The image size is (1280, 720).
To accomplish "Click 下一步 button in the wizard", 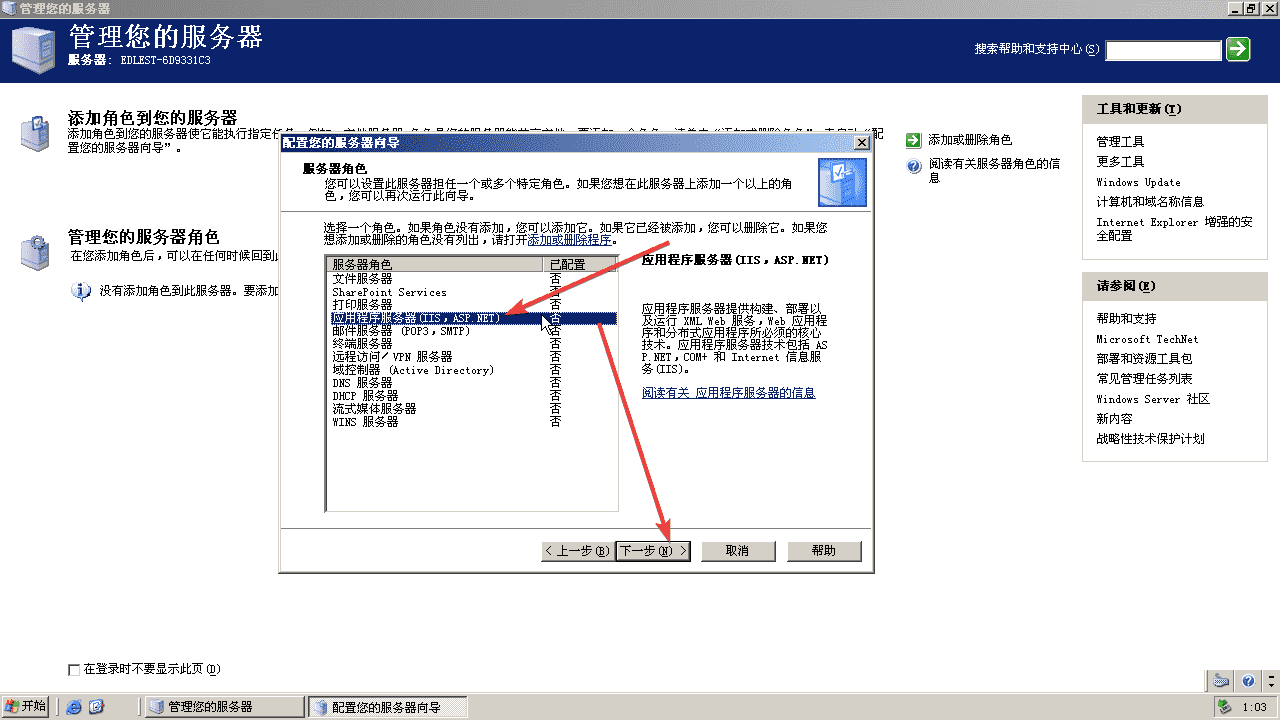I will (x=652, y=551).
